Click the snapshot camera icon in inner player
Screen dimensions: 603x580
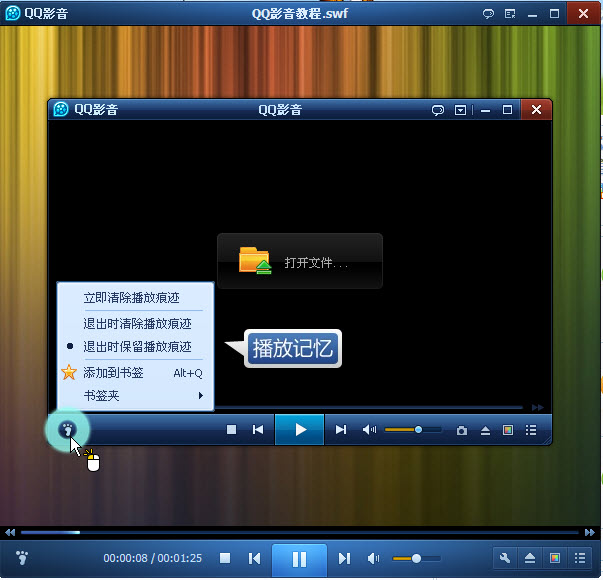[x=461, y=430]
